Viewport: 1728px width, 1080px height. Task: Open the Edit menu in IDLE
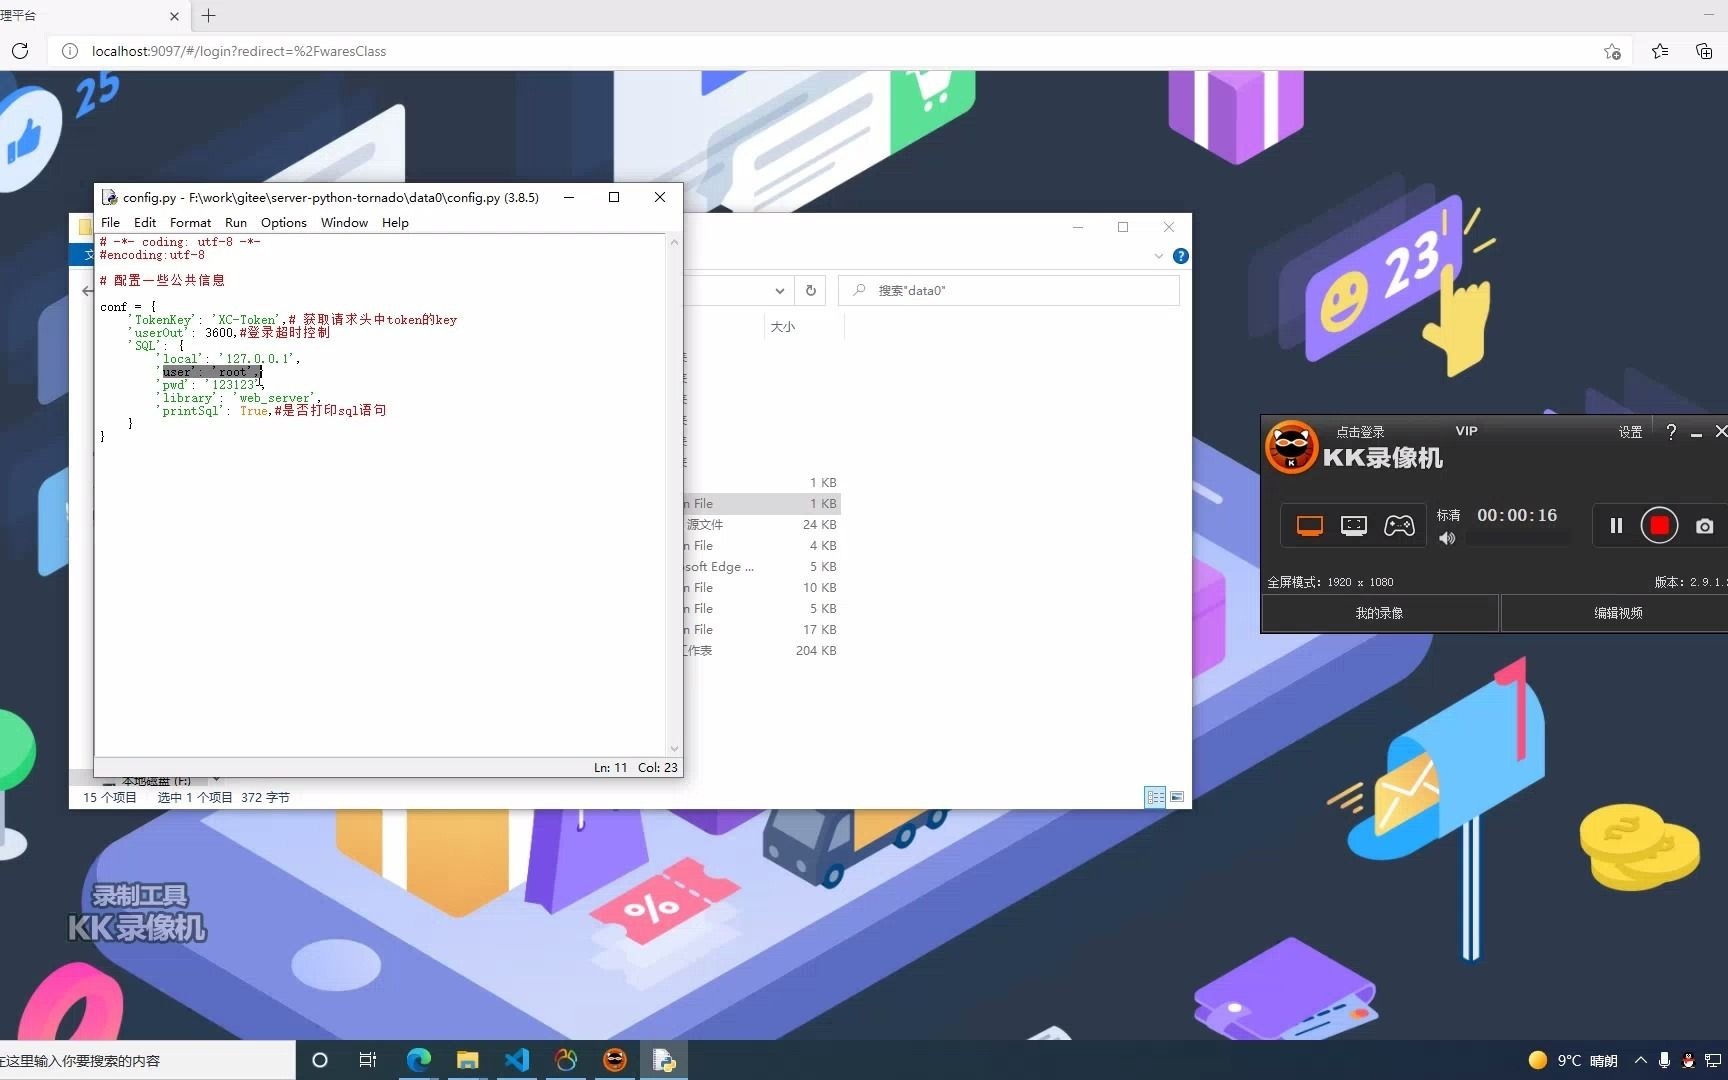[145, 223]
